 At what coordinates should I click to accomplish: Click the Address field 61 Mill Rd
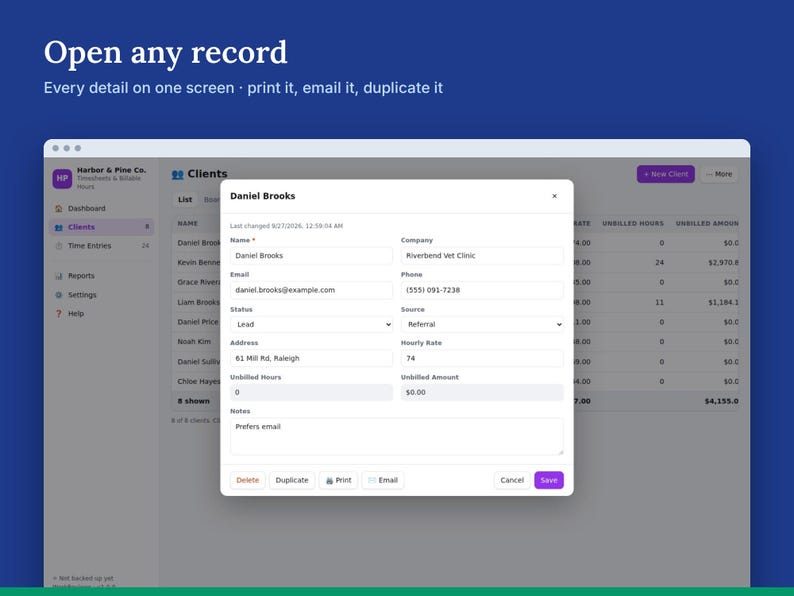pos(311,358)
